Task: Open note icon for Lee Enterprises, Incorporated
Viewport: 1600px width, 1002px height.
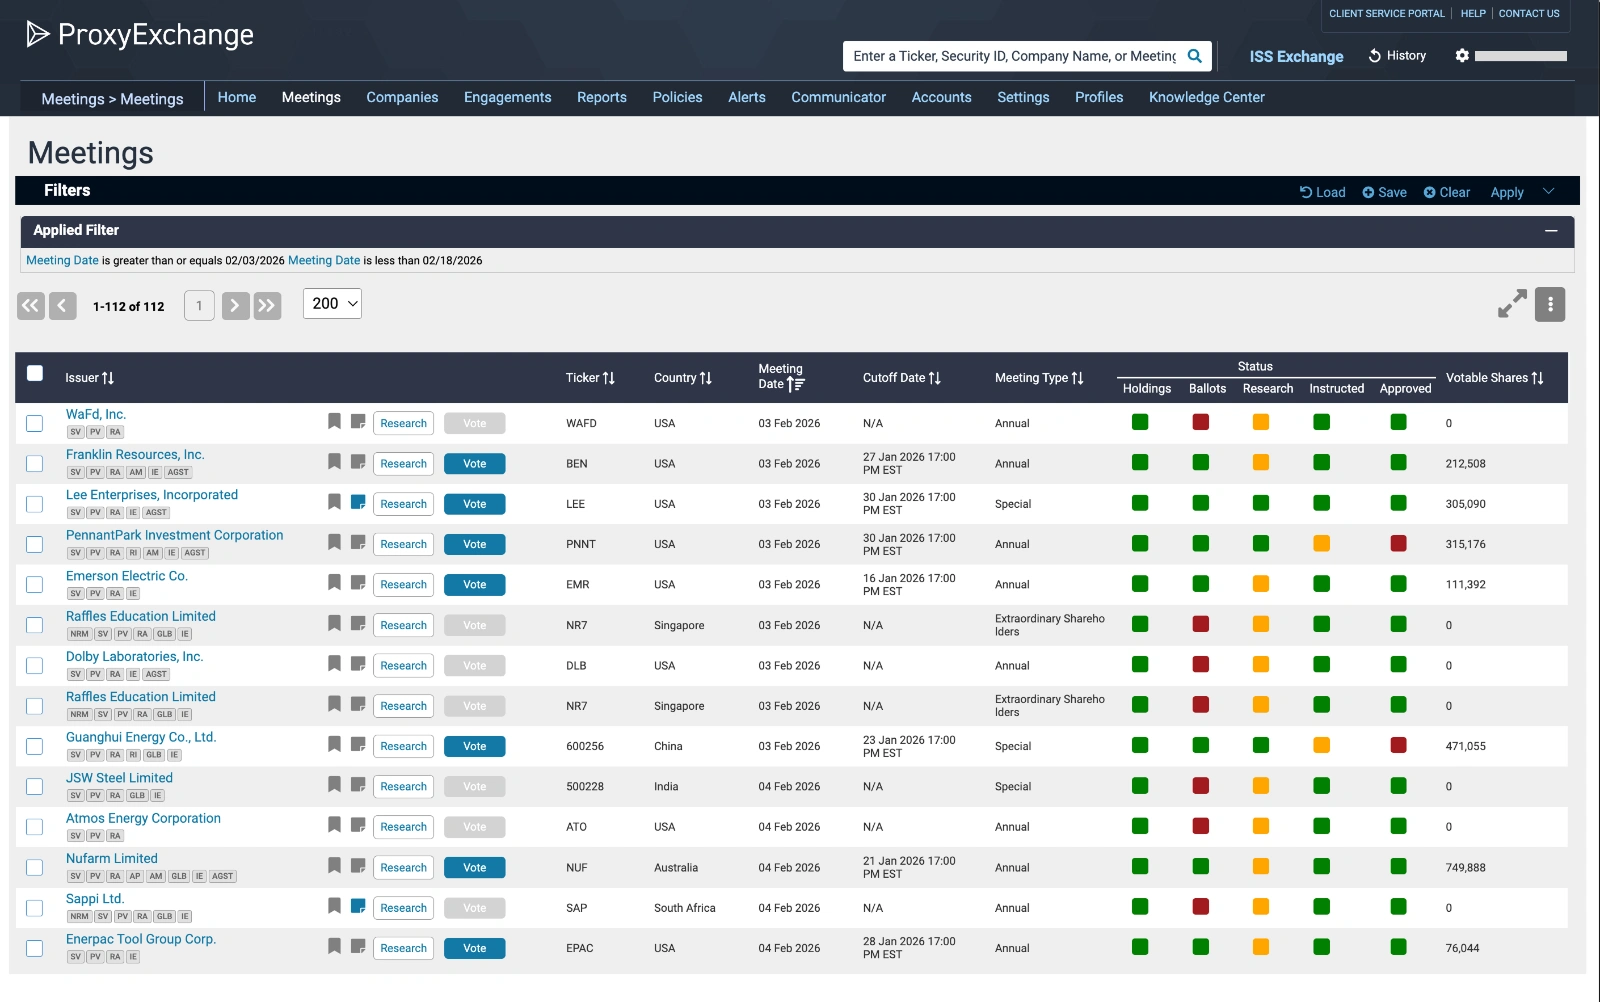Action: pyautogui.click(x=358, y=502)
